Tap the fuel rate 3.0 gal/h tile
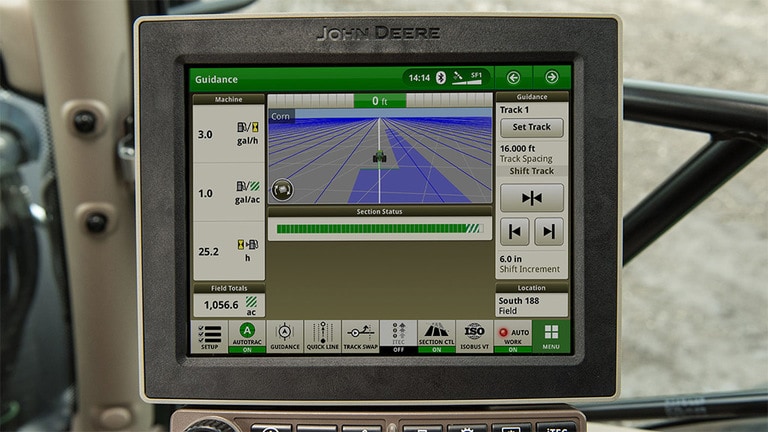768x432 pixels. coord(229,134)
